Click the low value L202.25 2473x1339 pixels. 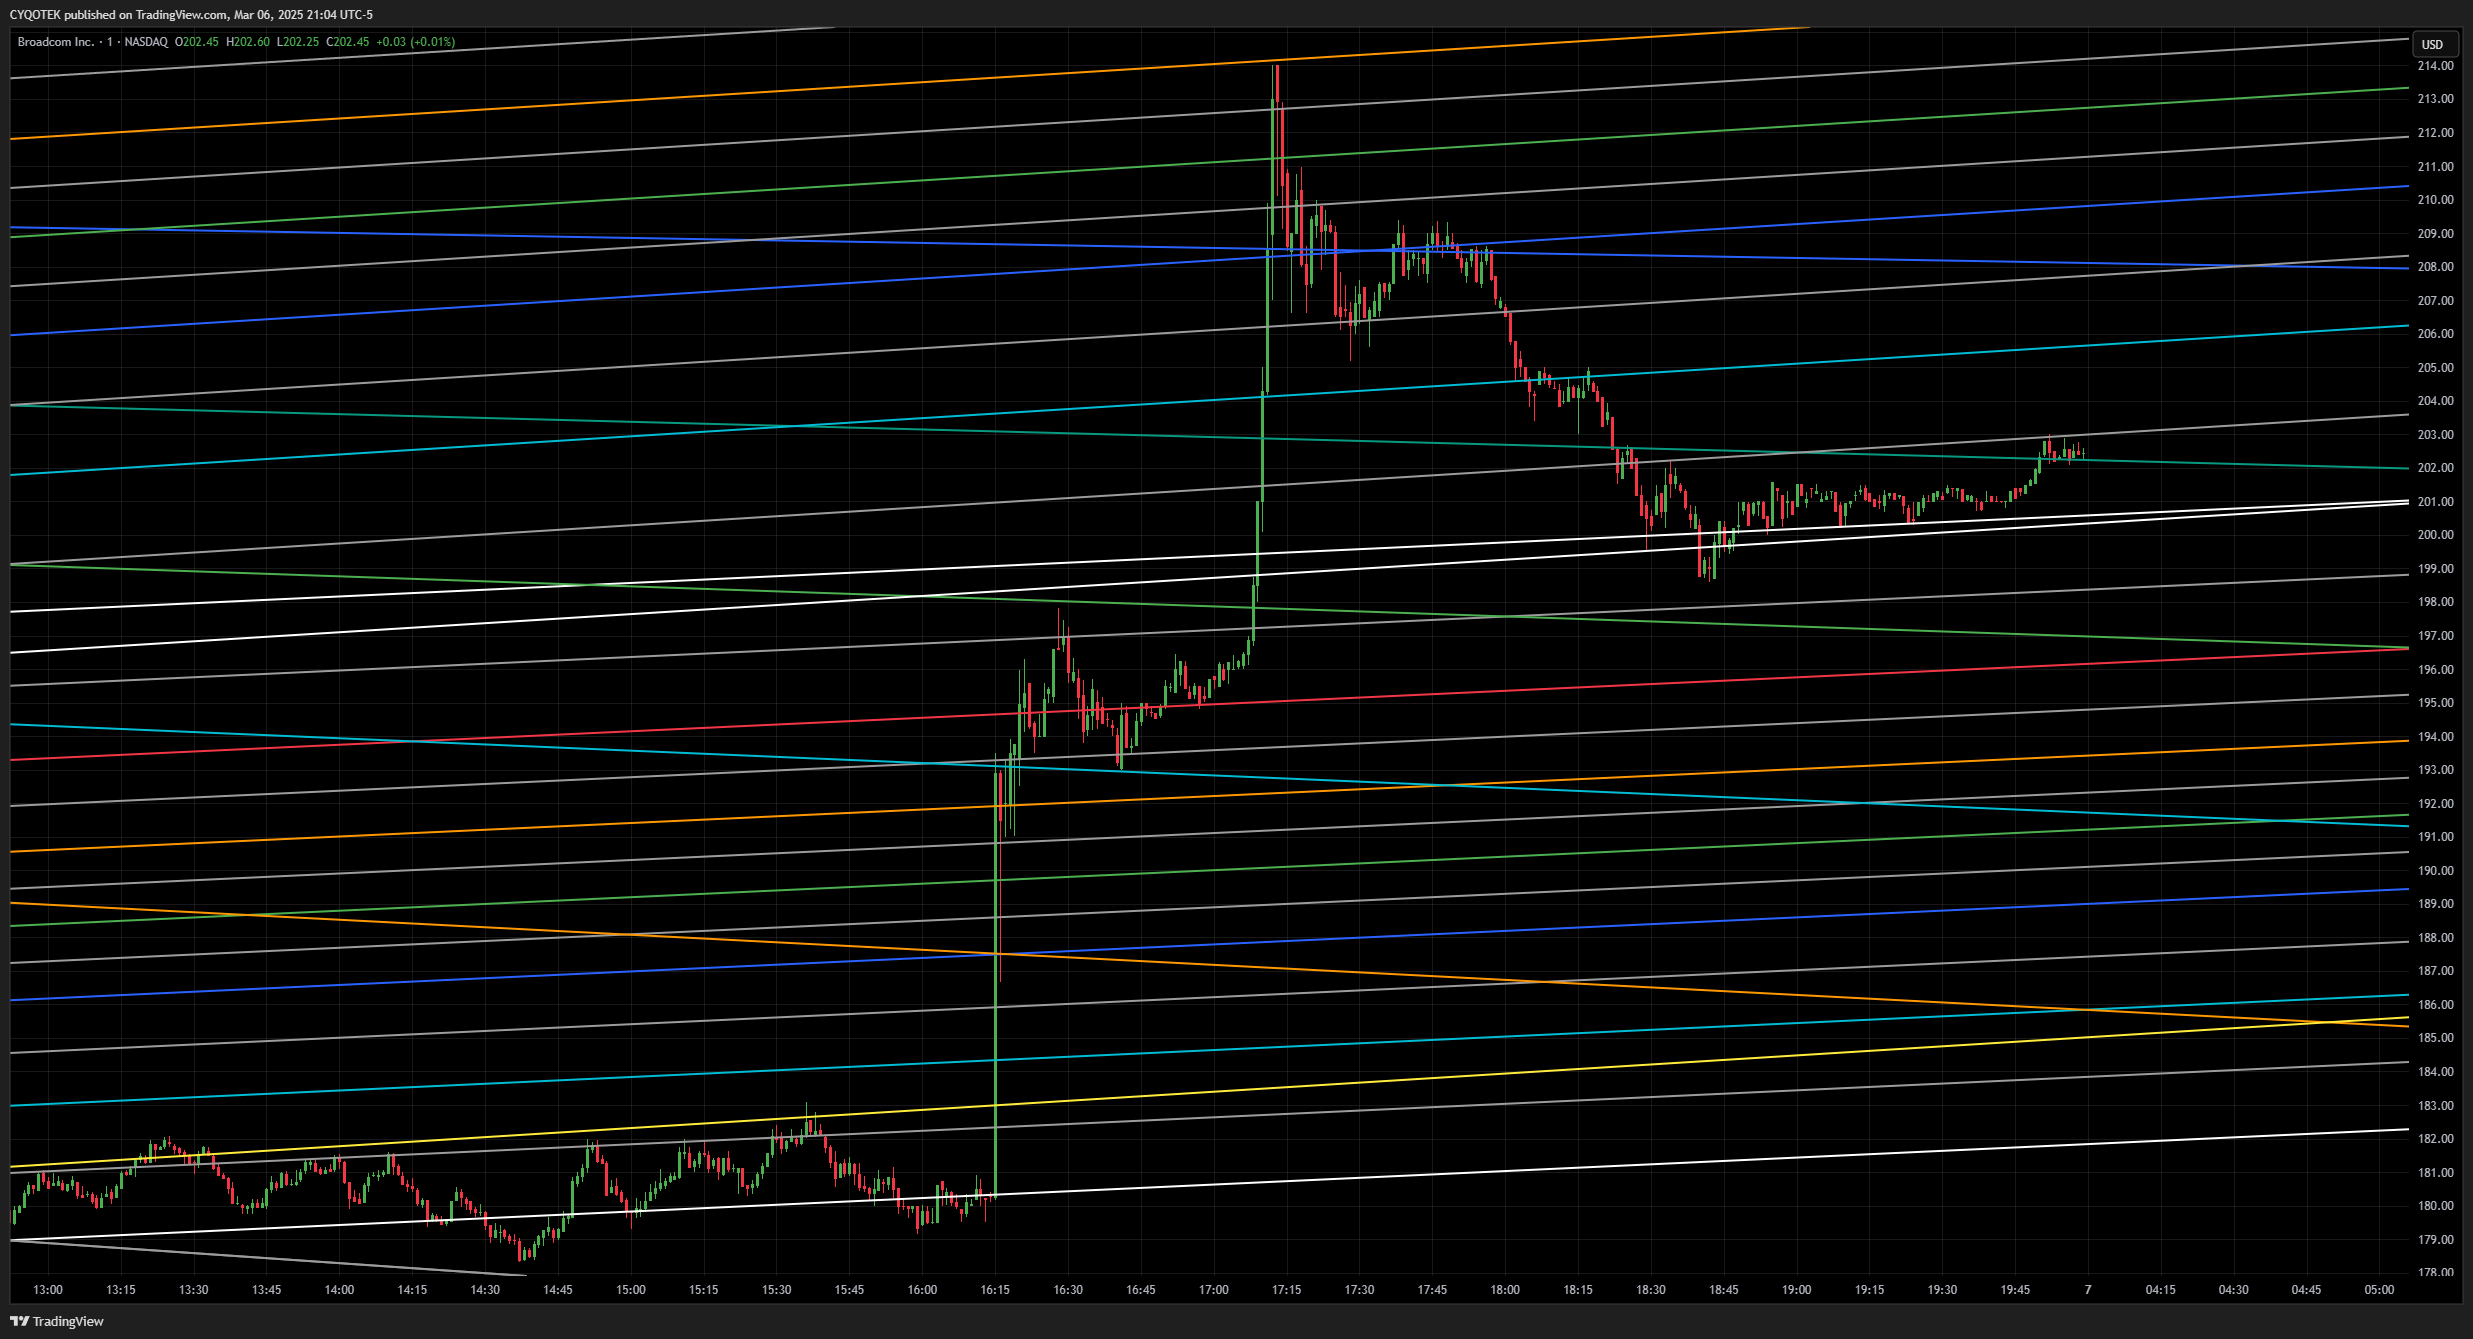click(298, 42)
